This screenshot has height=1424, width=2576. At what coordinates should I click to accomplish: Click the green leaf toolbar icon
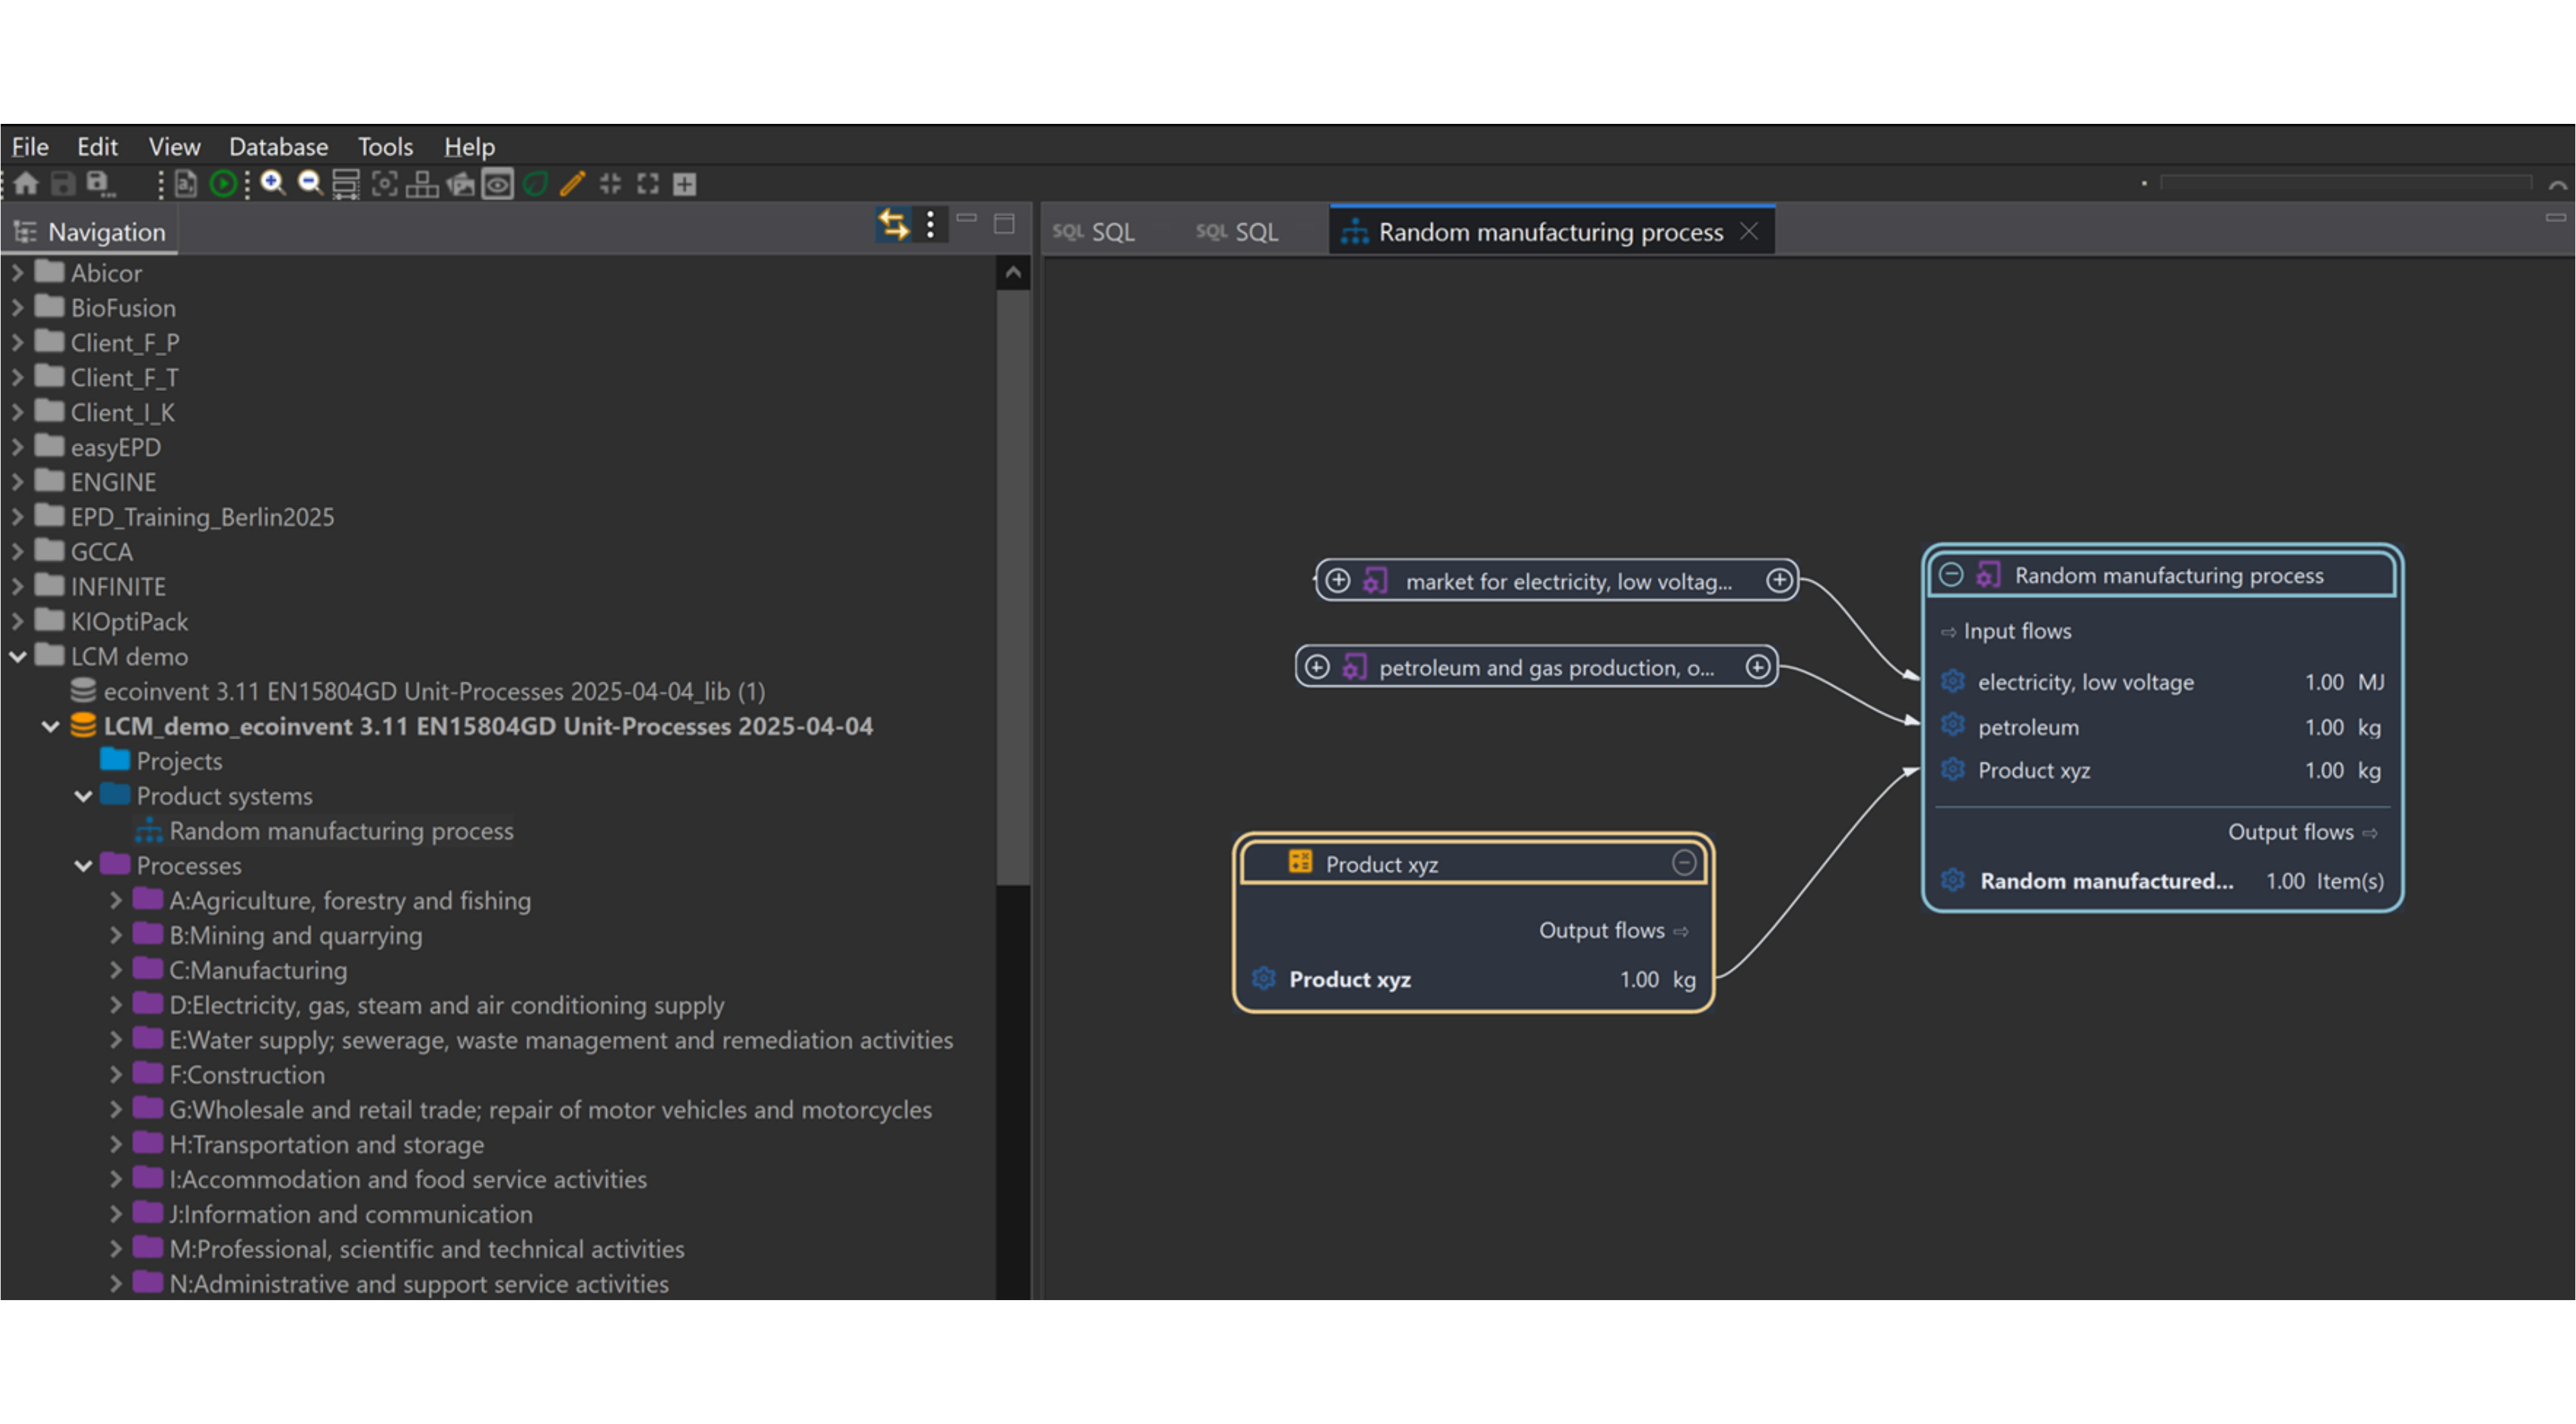click(535, 184)
